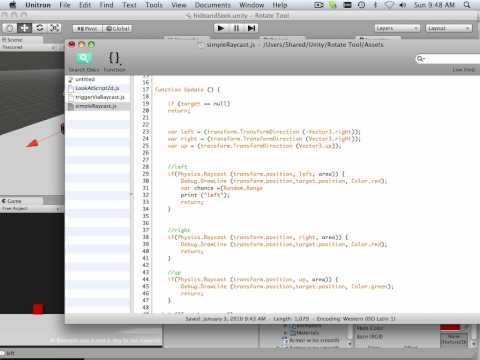The width and height of the screenshot is (480, 360).
Task: Click the Project panel scrollbar down arrow
Action: 349,344
